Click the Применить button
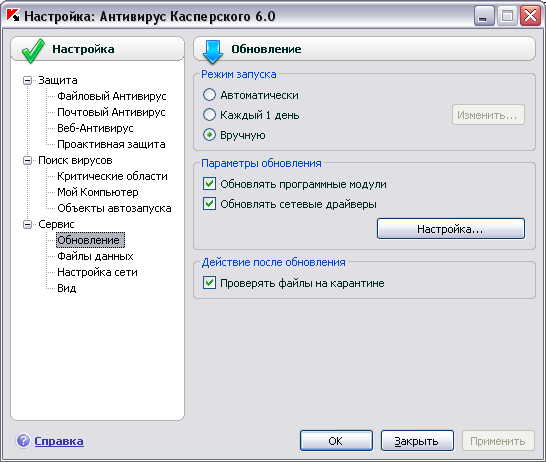This screenshot has height=462, width=546. (x=498, y=441)
